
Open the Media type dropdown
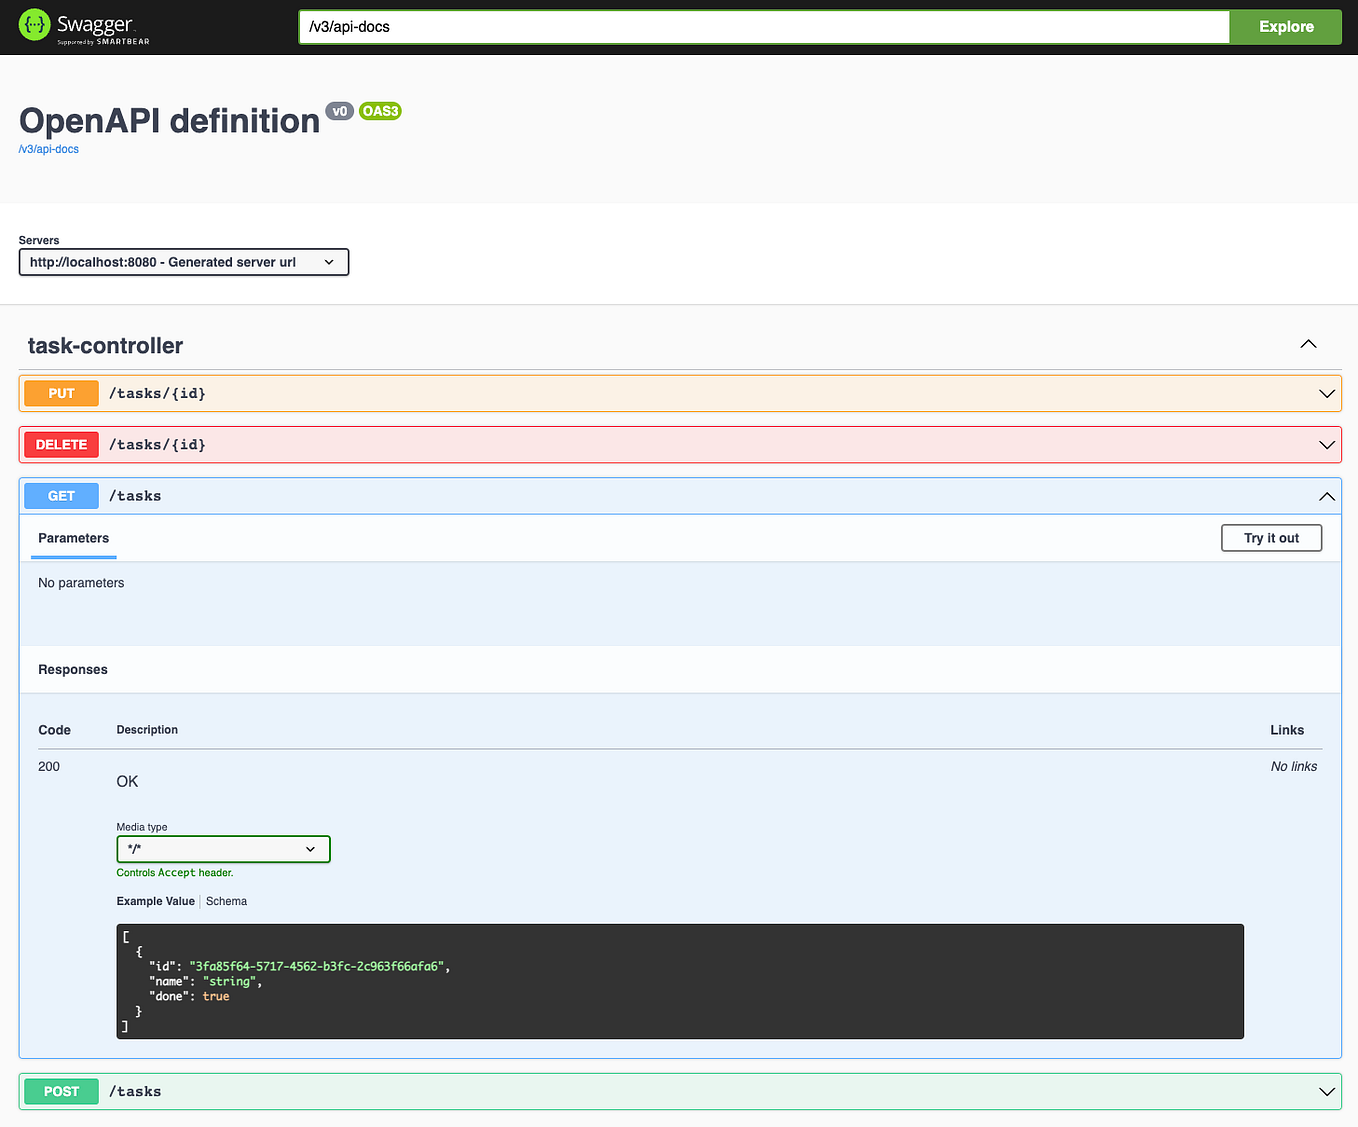click(222, 848)
